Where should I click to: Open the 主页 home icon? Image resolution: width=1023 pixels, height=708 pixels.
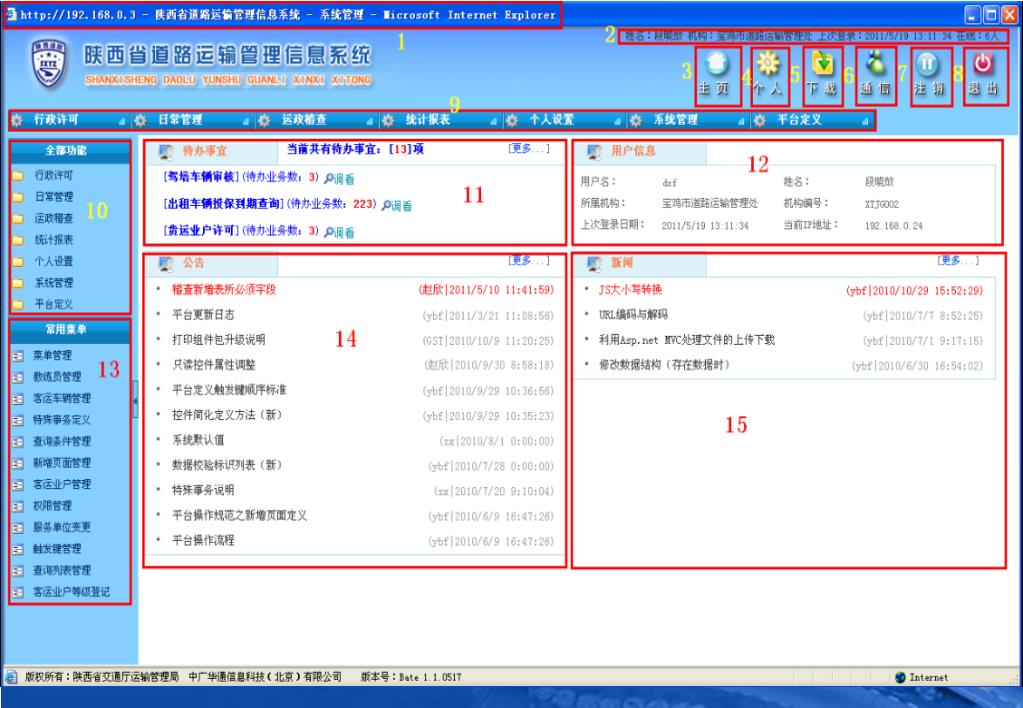[x=717, y=65]
